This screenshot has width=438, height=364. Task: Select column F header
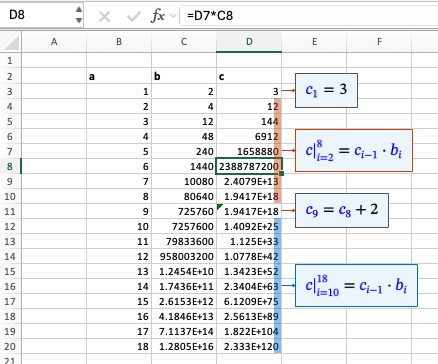point(379,42)
